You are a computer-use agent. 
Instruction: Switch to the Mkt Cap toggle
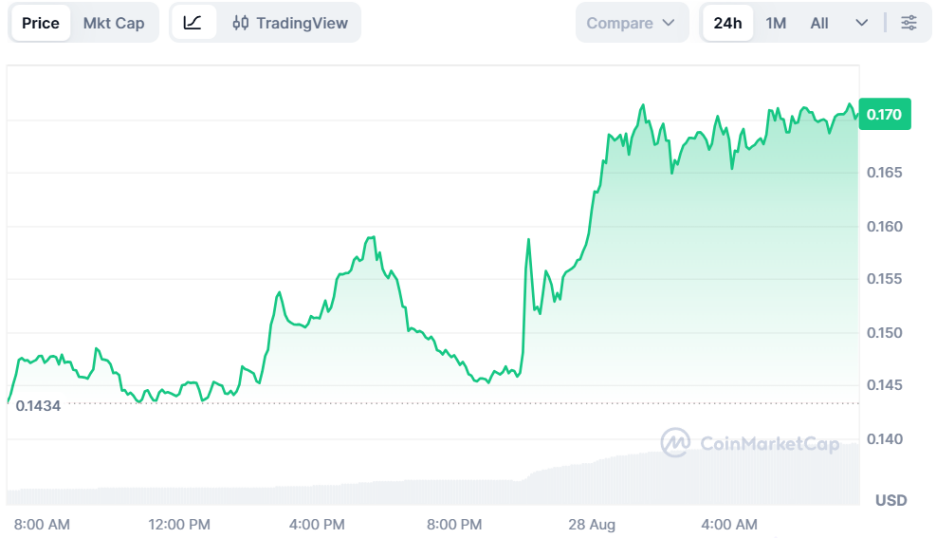(113, 23)
